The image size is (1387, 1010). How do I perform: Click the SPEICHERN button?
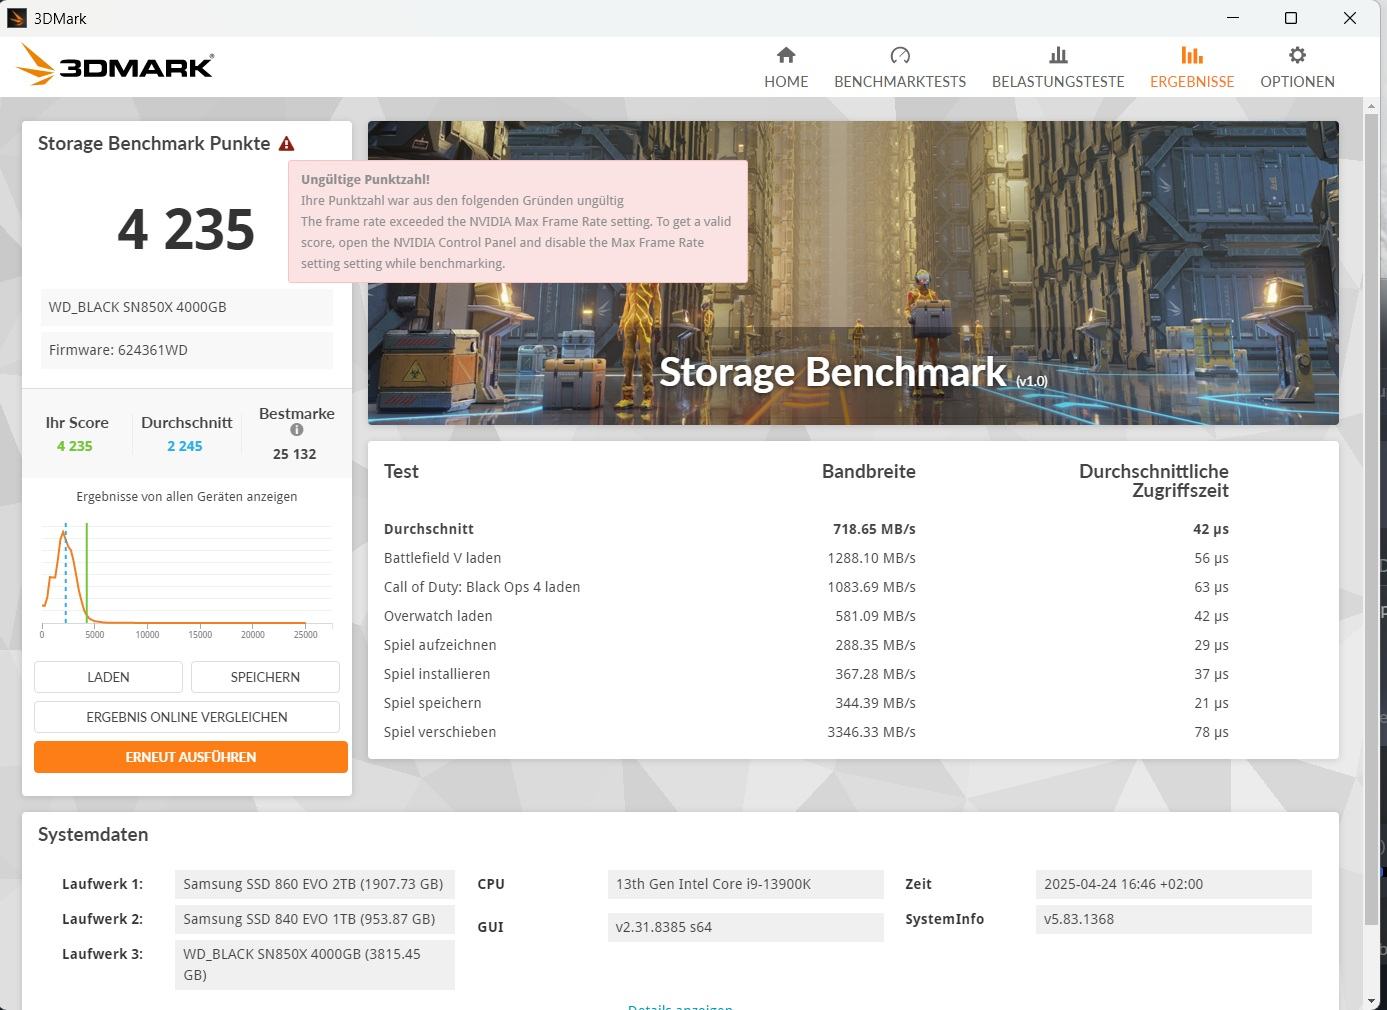point(265,677)
